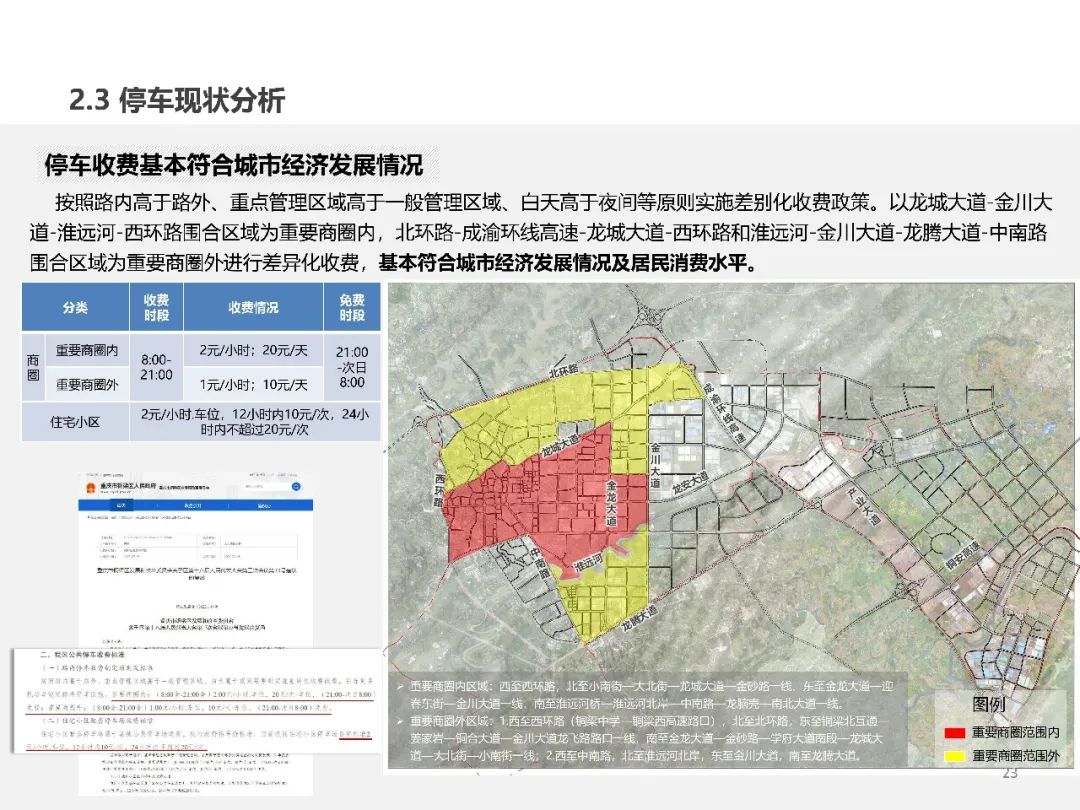Click the "2元/小时；20元/天" fee cell
This screenshot has width=1080, height=810.
pos(253,351)
